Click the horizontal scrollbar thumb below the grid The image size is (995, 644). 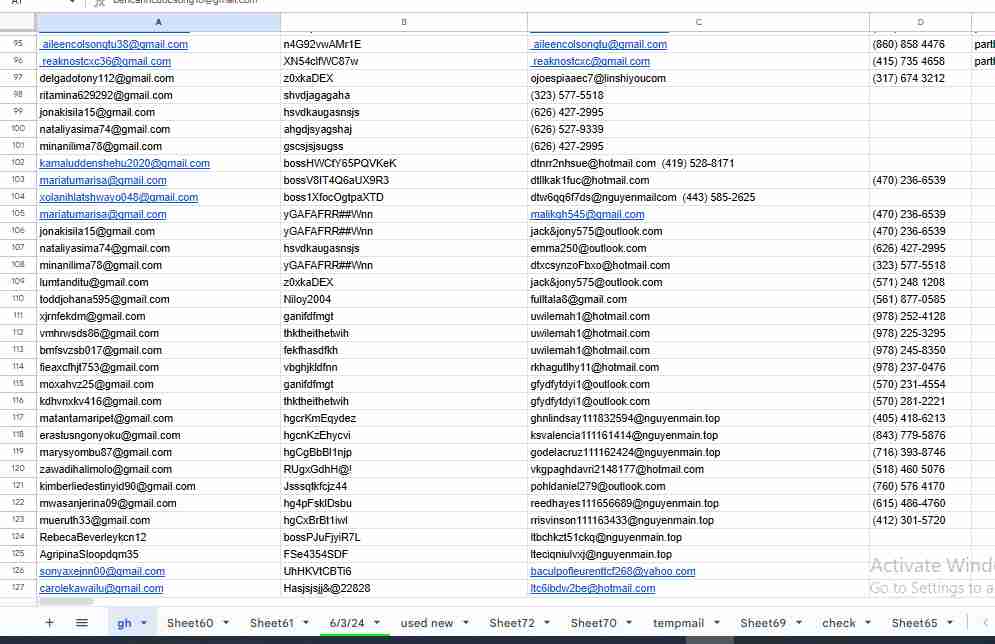coord(66,601)
